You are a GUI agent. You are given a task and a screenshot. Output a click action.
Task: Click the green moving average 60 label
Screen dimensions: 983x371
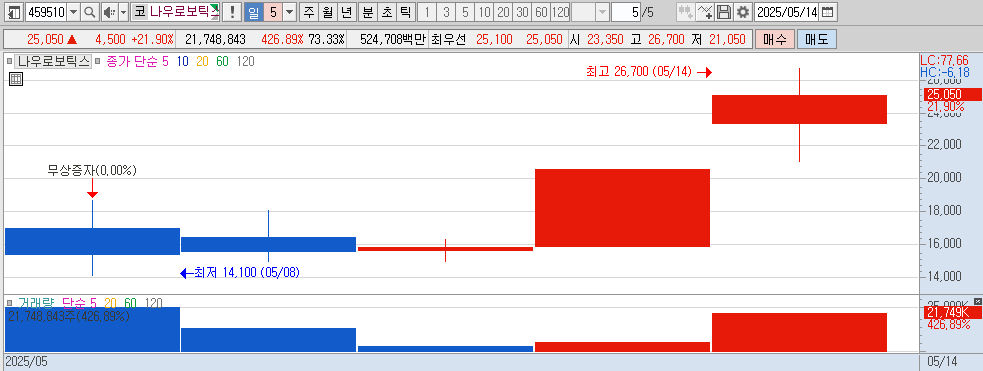click(x=222, y=61)
